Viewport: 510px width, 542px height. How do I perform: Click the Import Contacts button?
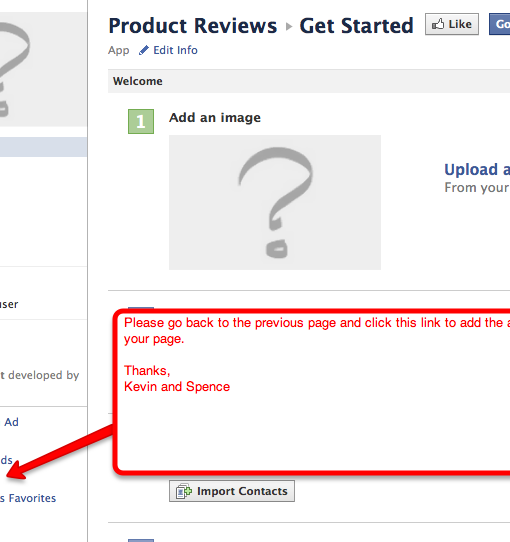pos(232,491)
